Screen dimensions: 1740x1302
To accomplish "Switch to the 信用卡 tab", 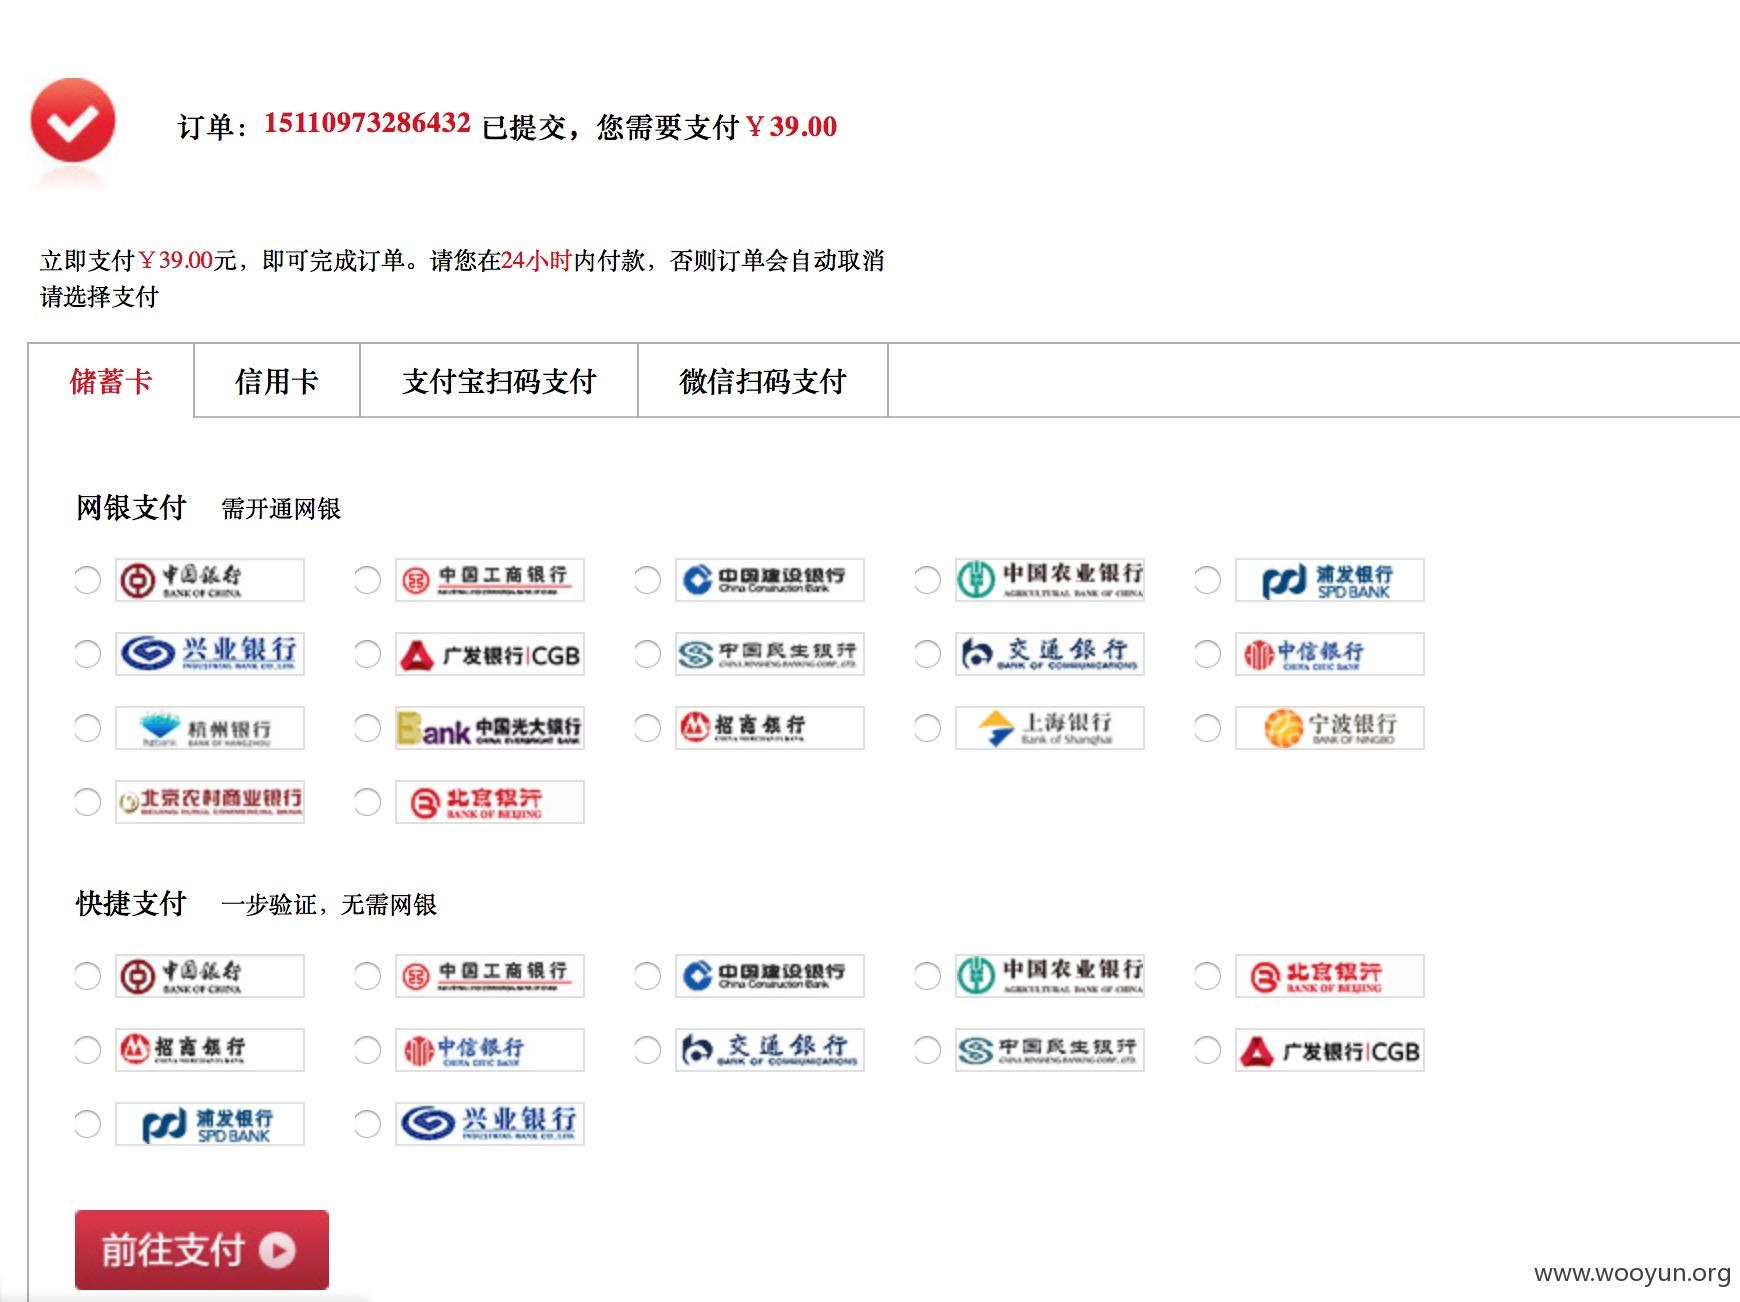I will (x=277, y=381).
